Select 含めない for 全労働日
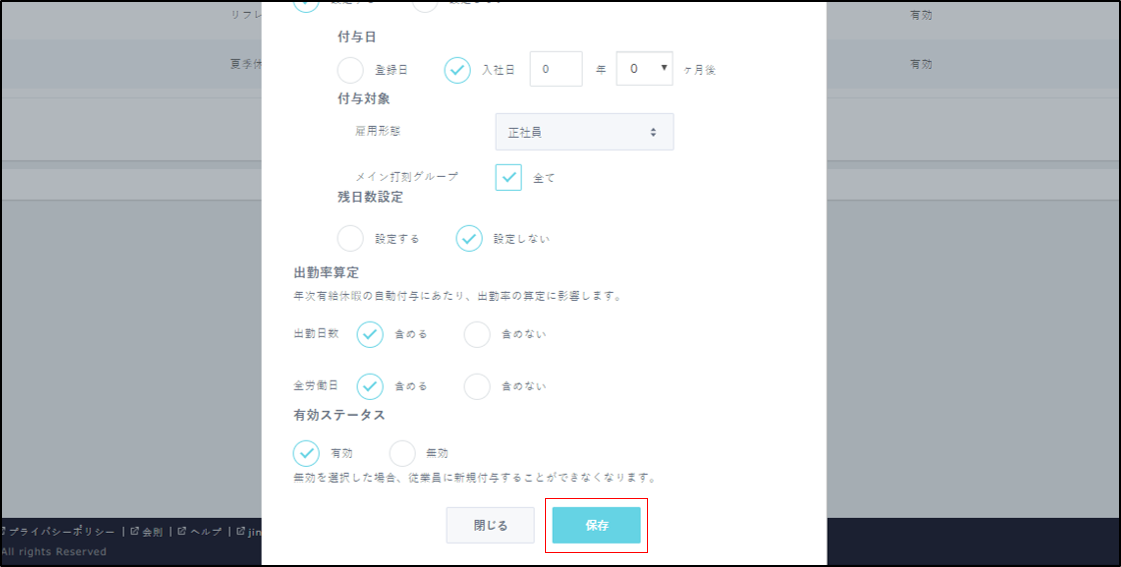Image resolution: width=1121 pixels, height=567 pixels. pos(477,386)
